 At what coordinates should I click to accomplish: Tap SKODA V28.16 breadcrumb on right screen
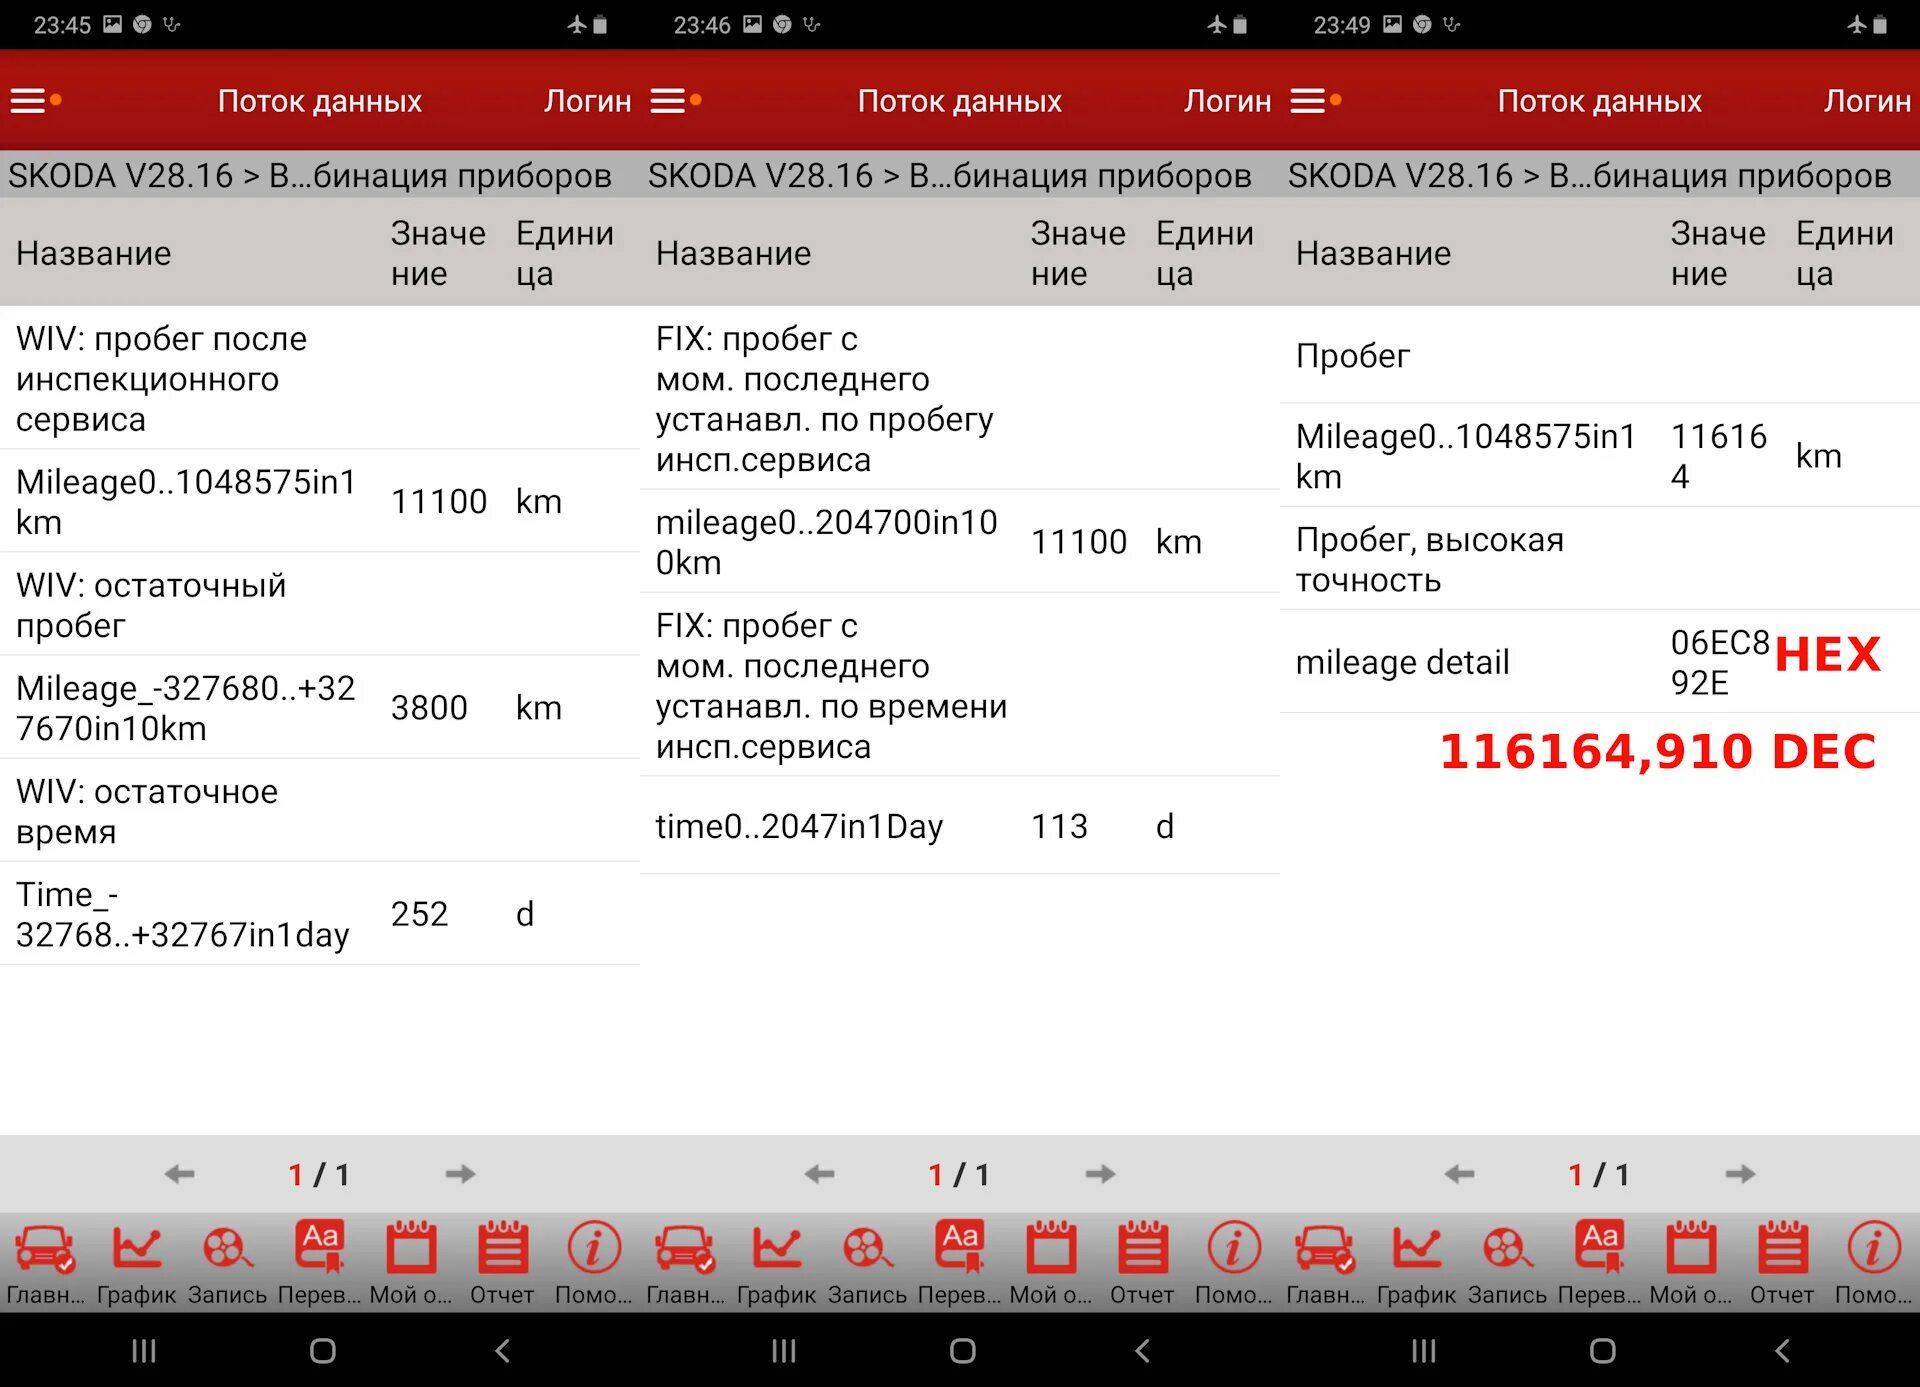tap(1400, 176)
